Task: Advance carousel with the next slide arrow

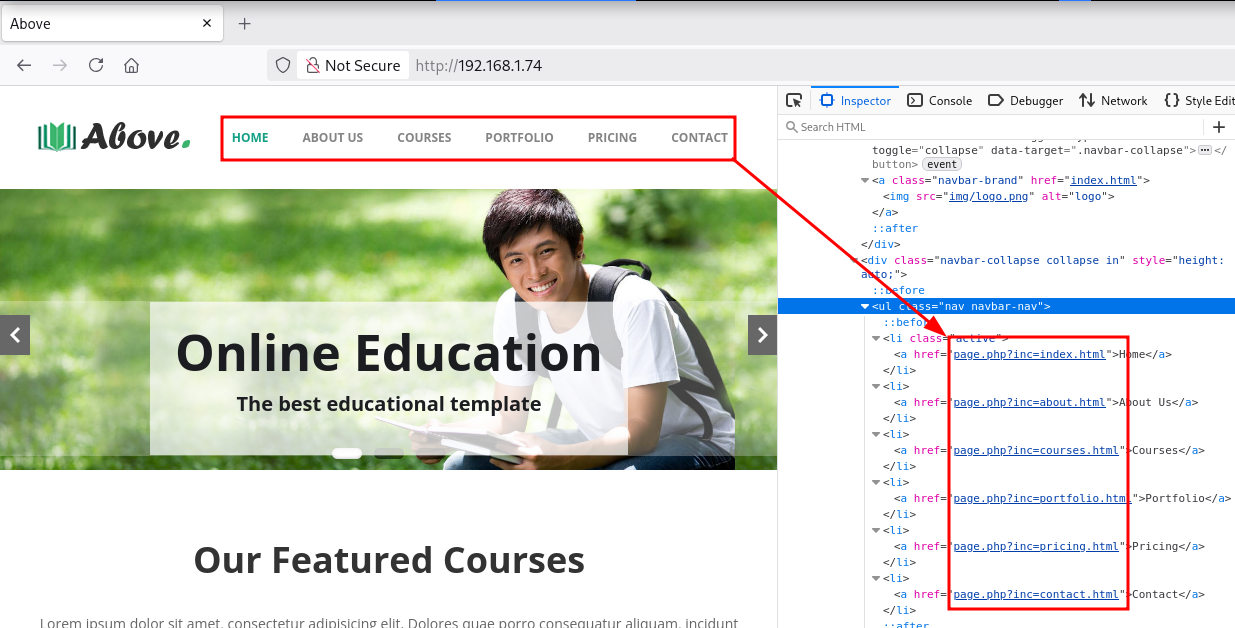Action: click(x=762, y=335)
